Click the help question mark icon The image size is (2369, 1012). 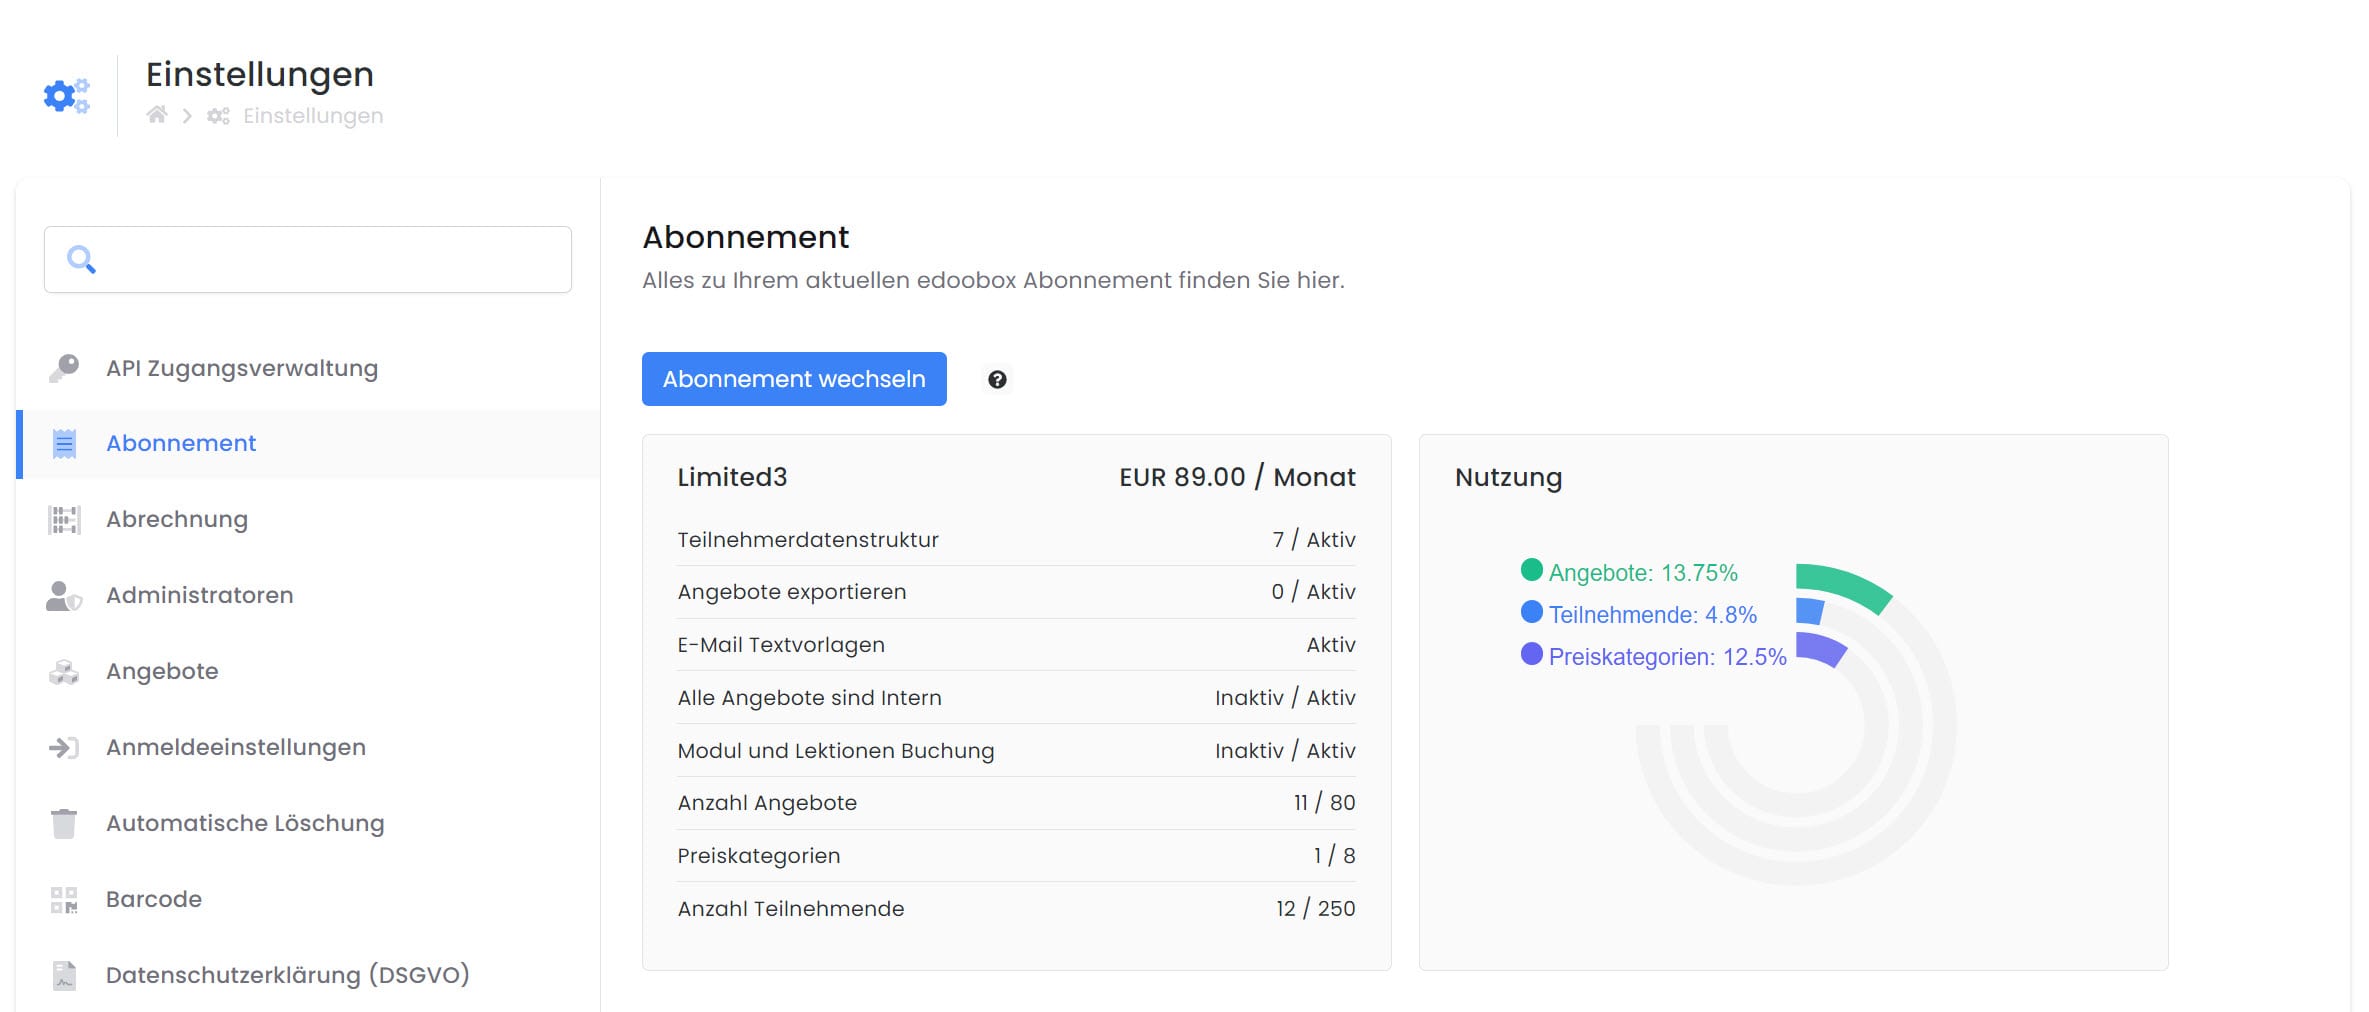coord(997,379)
